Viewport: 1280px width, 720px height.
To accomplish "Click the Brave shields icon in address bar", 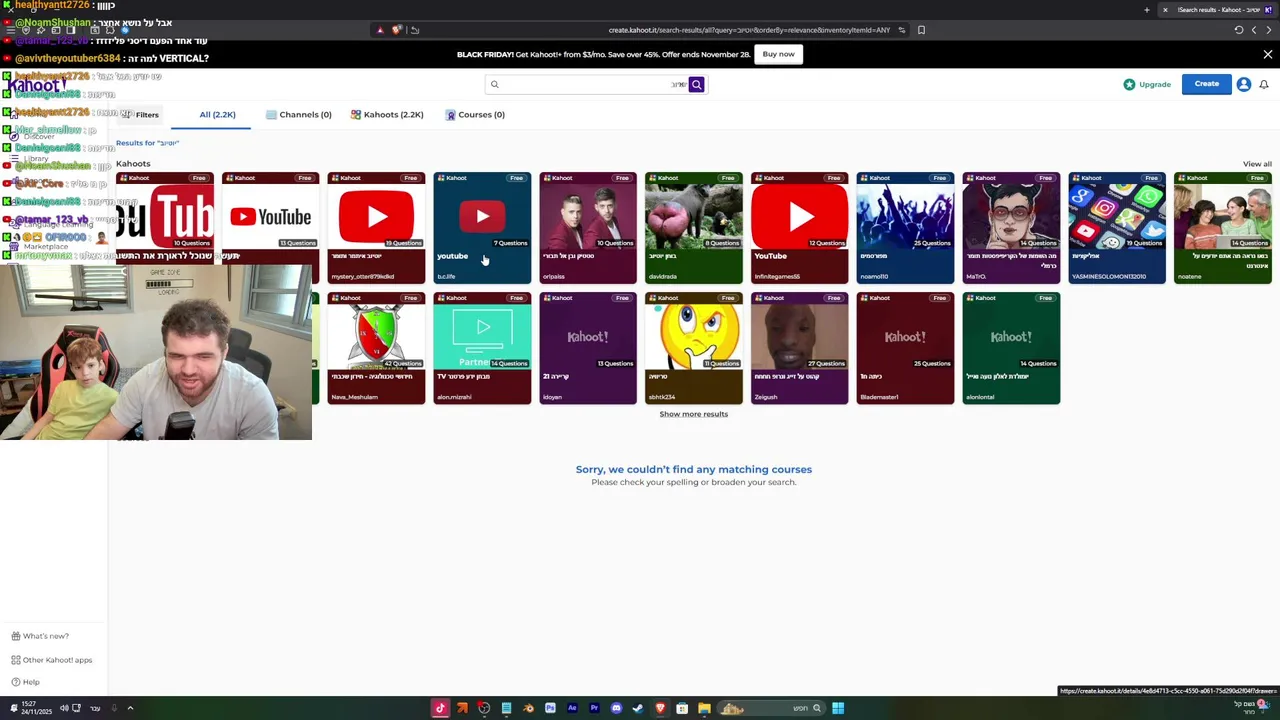I will [x=397, y=30].
